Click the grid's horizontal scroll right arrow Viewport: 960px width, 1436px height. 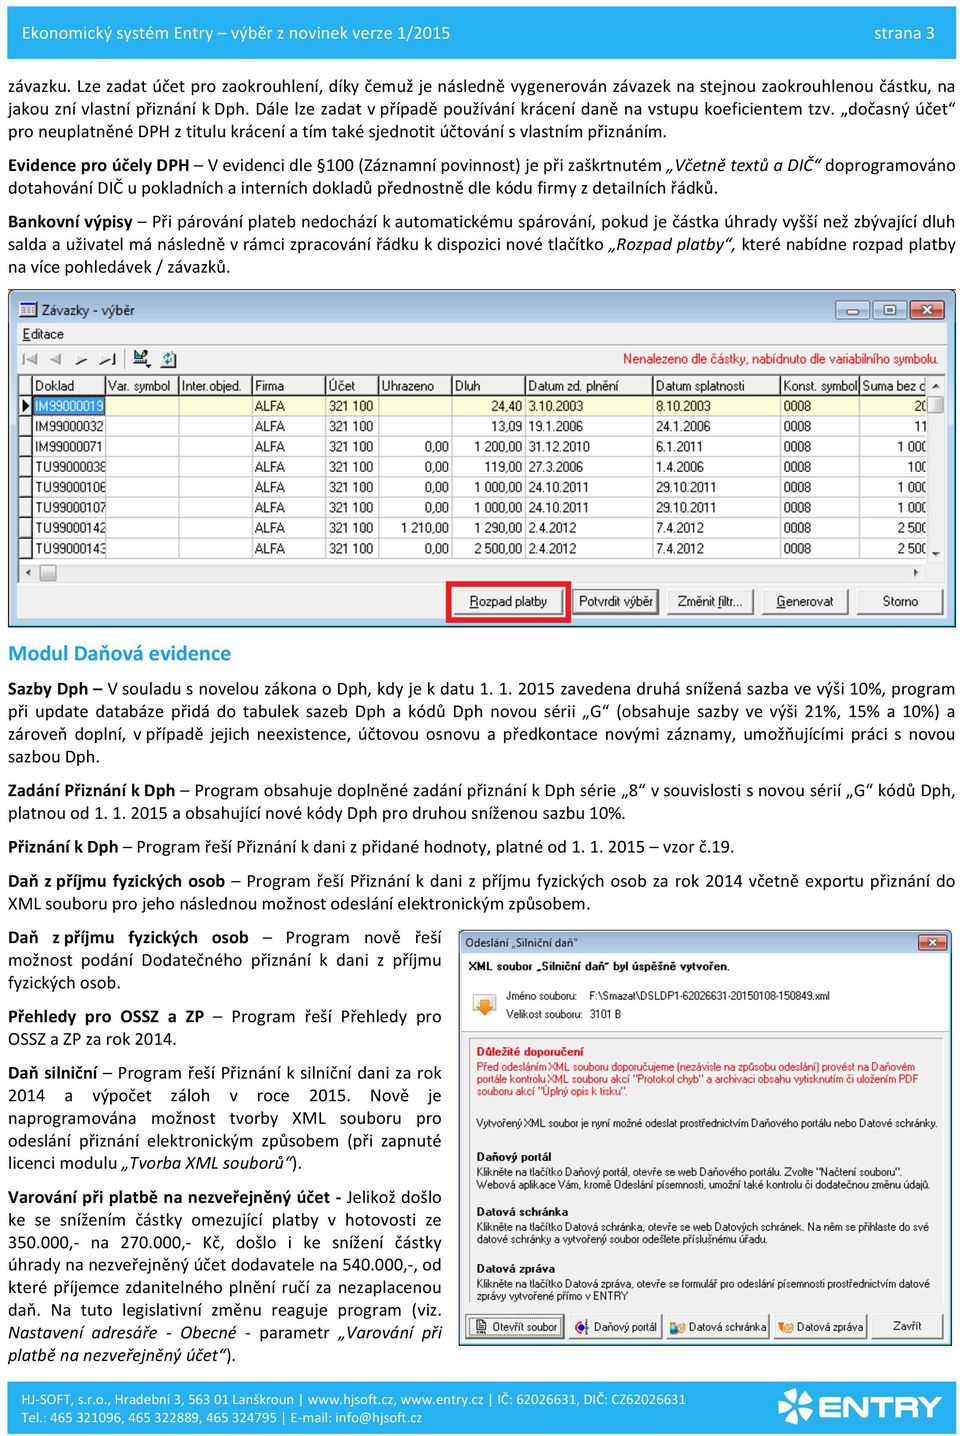[916, 573]
